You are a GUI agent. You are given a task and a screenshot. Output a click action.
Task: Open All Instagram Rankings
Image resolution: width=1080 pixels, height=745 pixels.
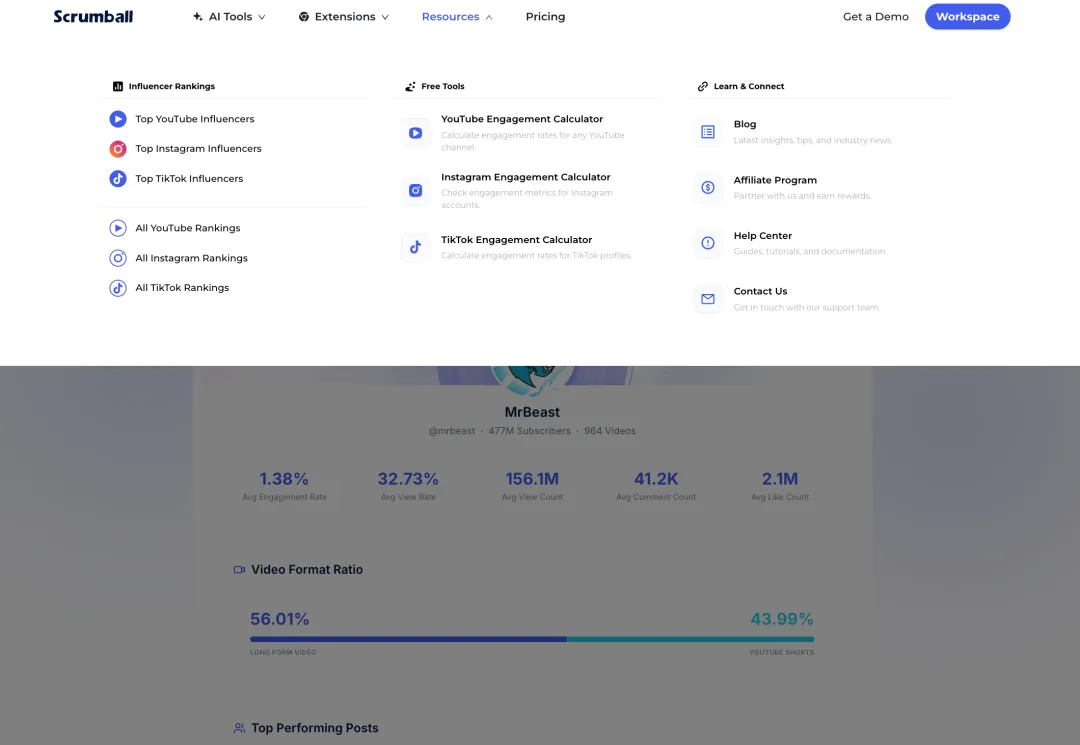click(x=190, y=257)
